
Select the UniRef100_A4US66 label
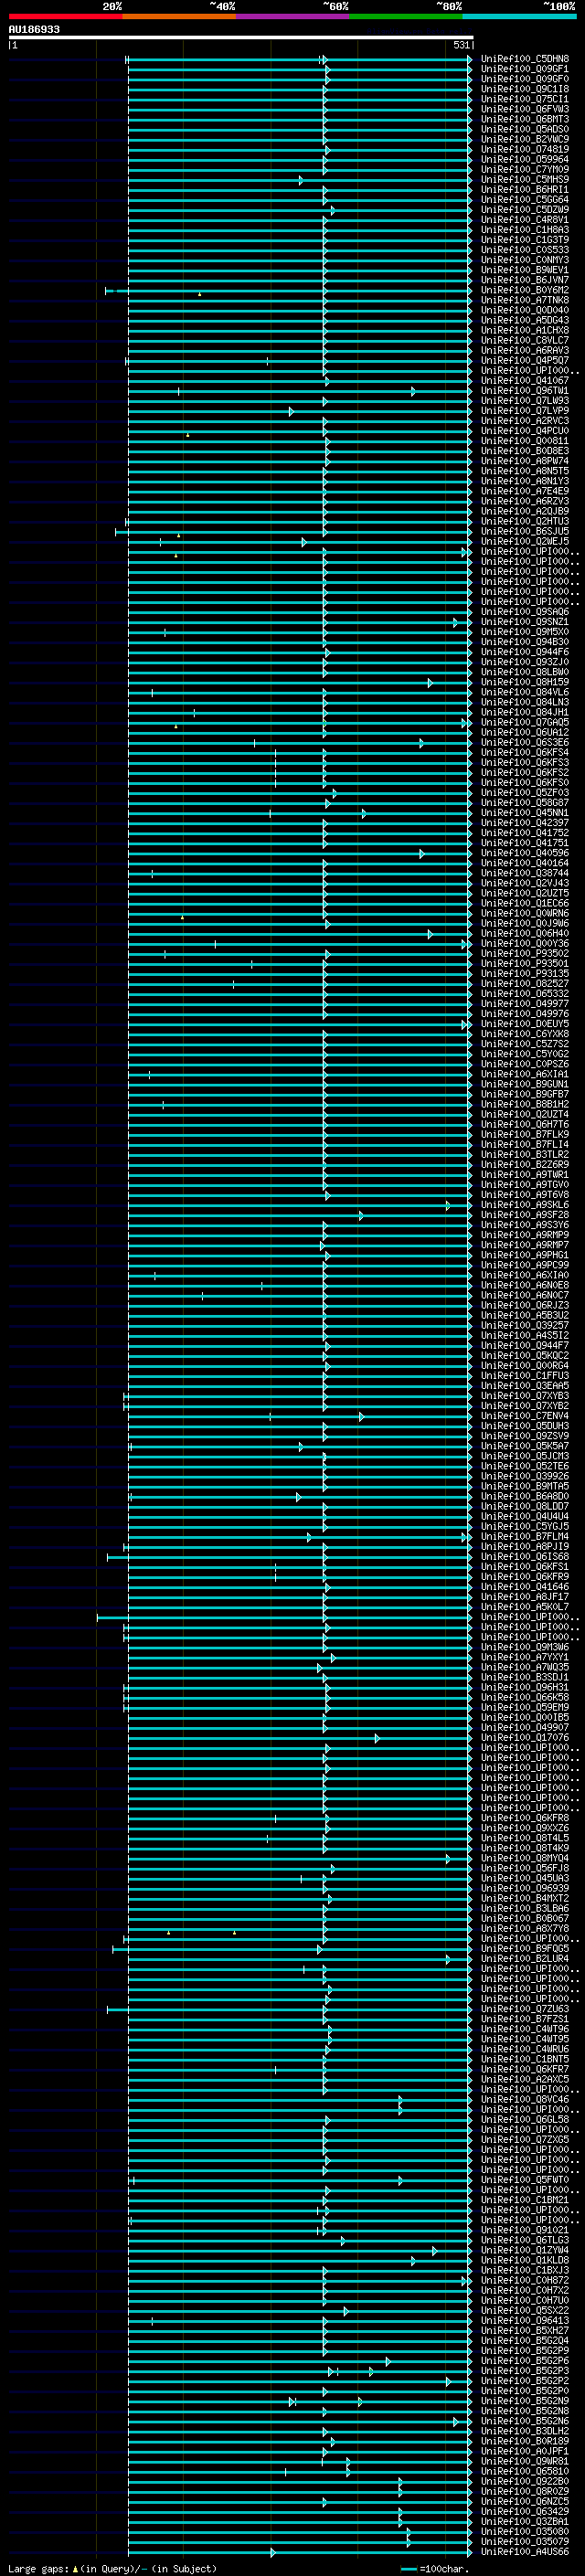(x=525, y=2552)
